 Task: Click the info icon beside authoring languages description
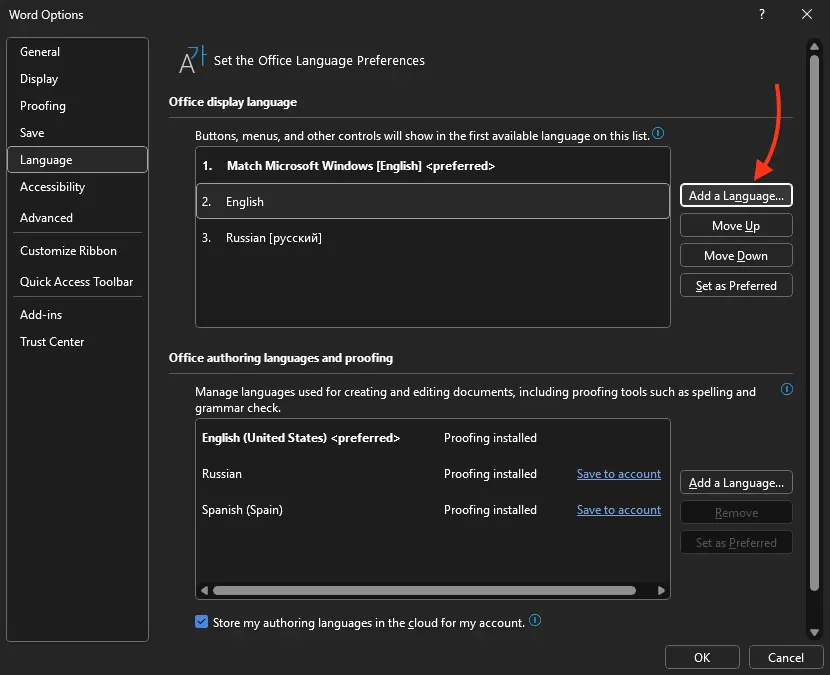click(787, 390)
